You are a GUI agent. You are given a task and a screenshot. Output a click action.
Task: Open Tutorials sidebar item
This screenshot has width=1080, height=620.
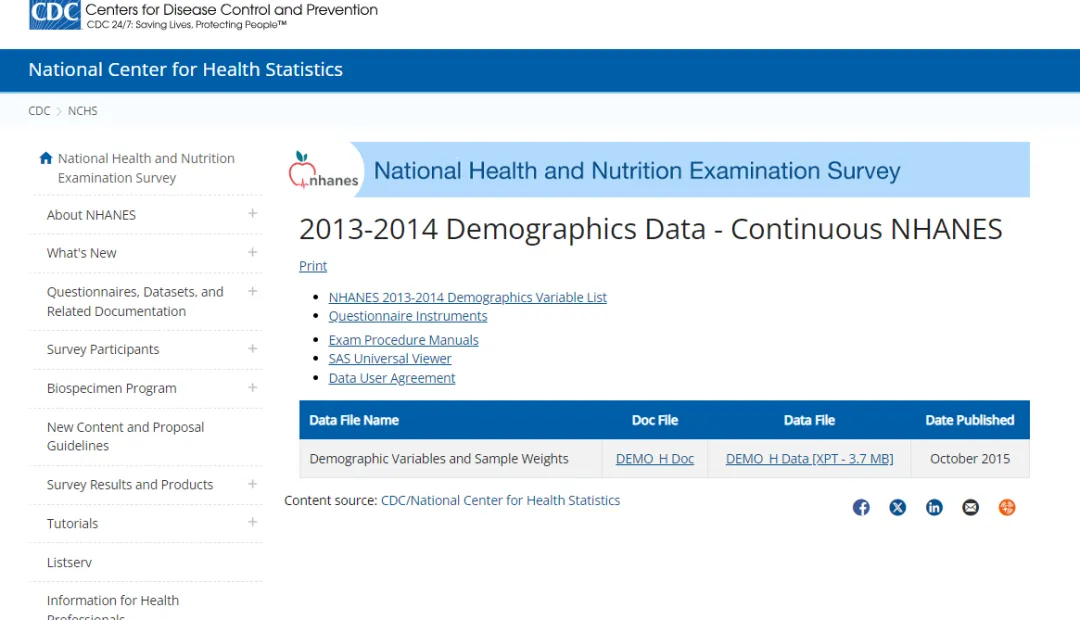[x=72, y=524]
